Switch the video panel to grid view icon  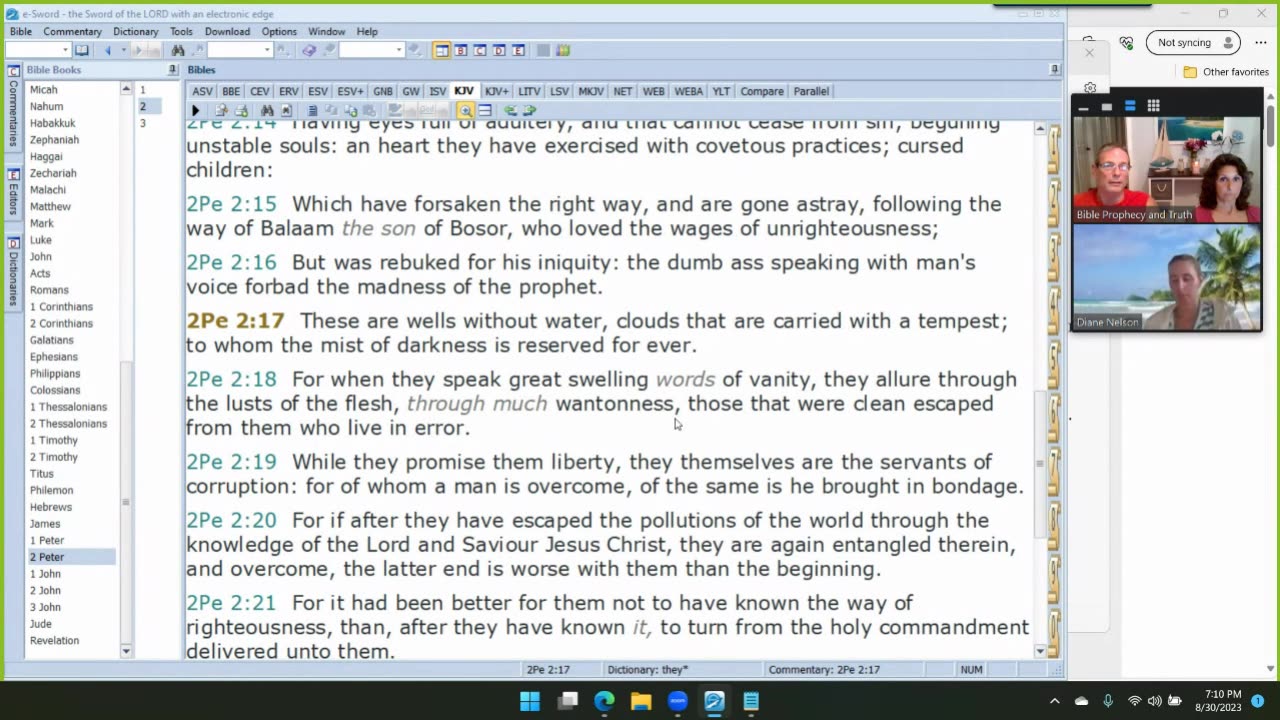[1153, 105]
